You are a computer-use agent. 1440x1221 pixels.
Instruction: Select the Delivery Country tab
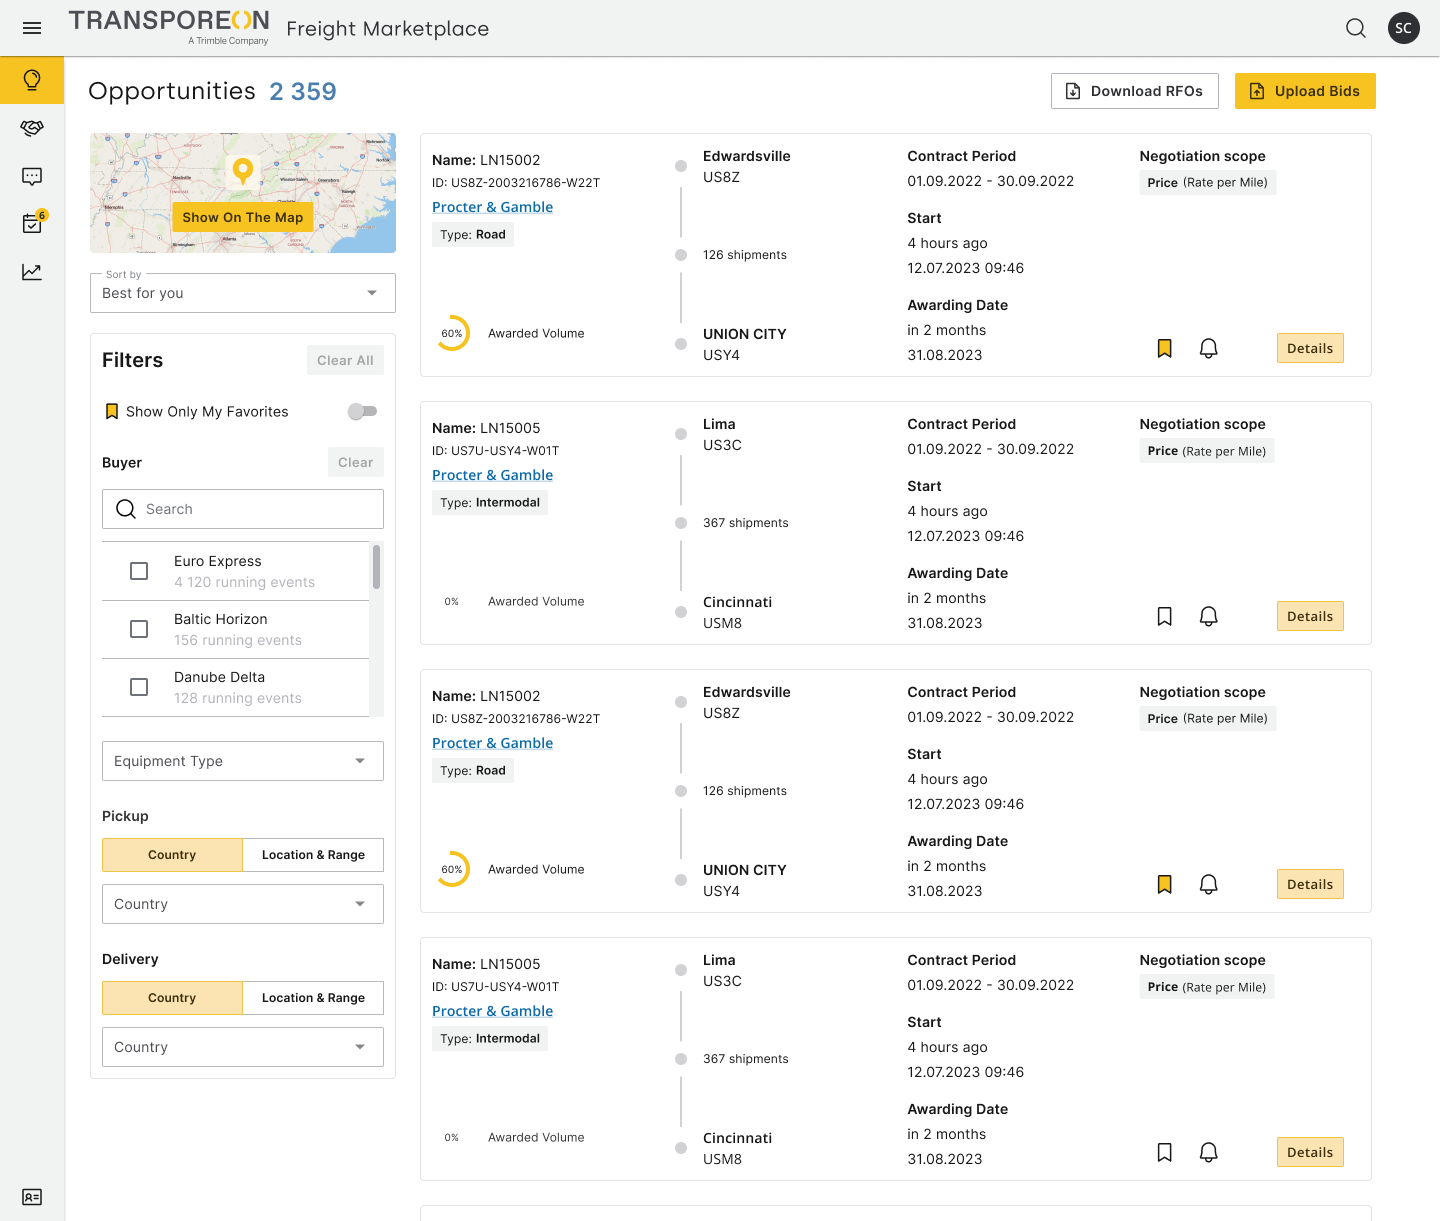pos(172,998)
